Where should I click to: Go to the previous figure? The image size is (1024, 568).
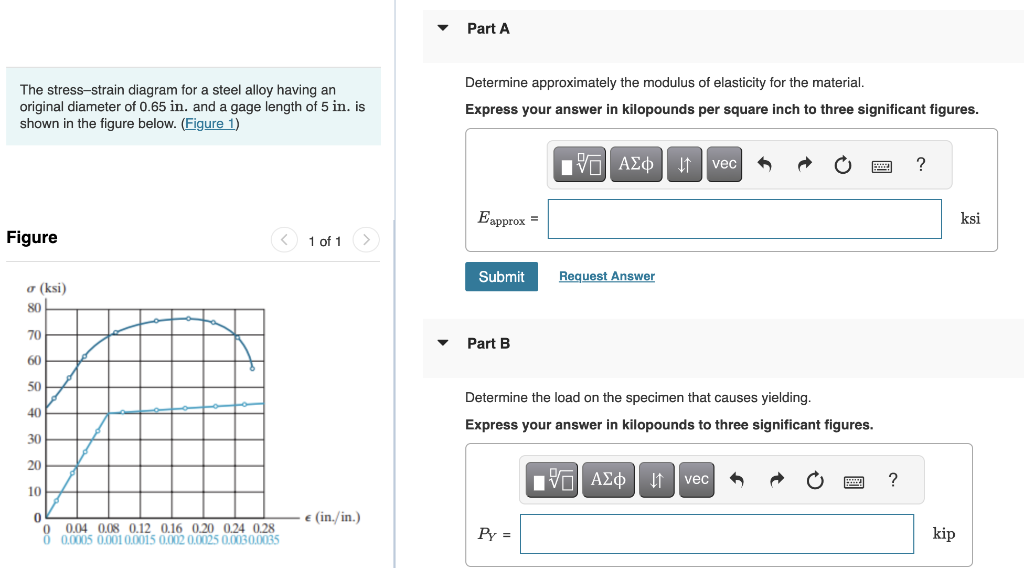pos(284,240)
